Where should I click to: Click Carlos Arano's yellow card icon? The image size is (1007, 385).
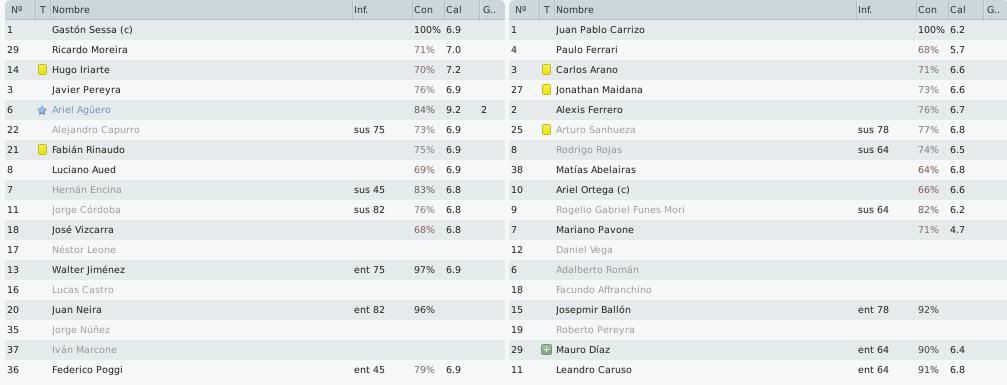(x=547, y=69)
